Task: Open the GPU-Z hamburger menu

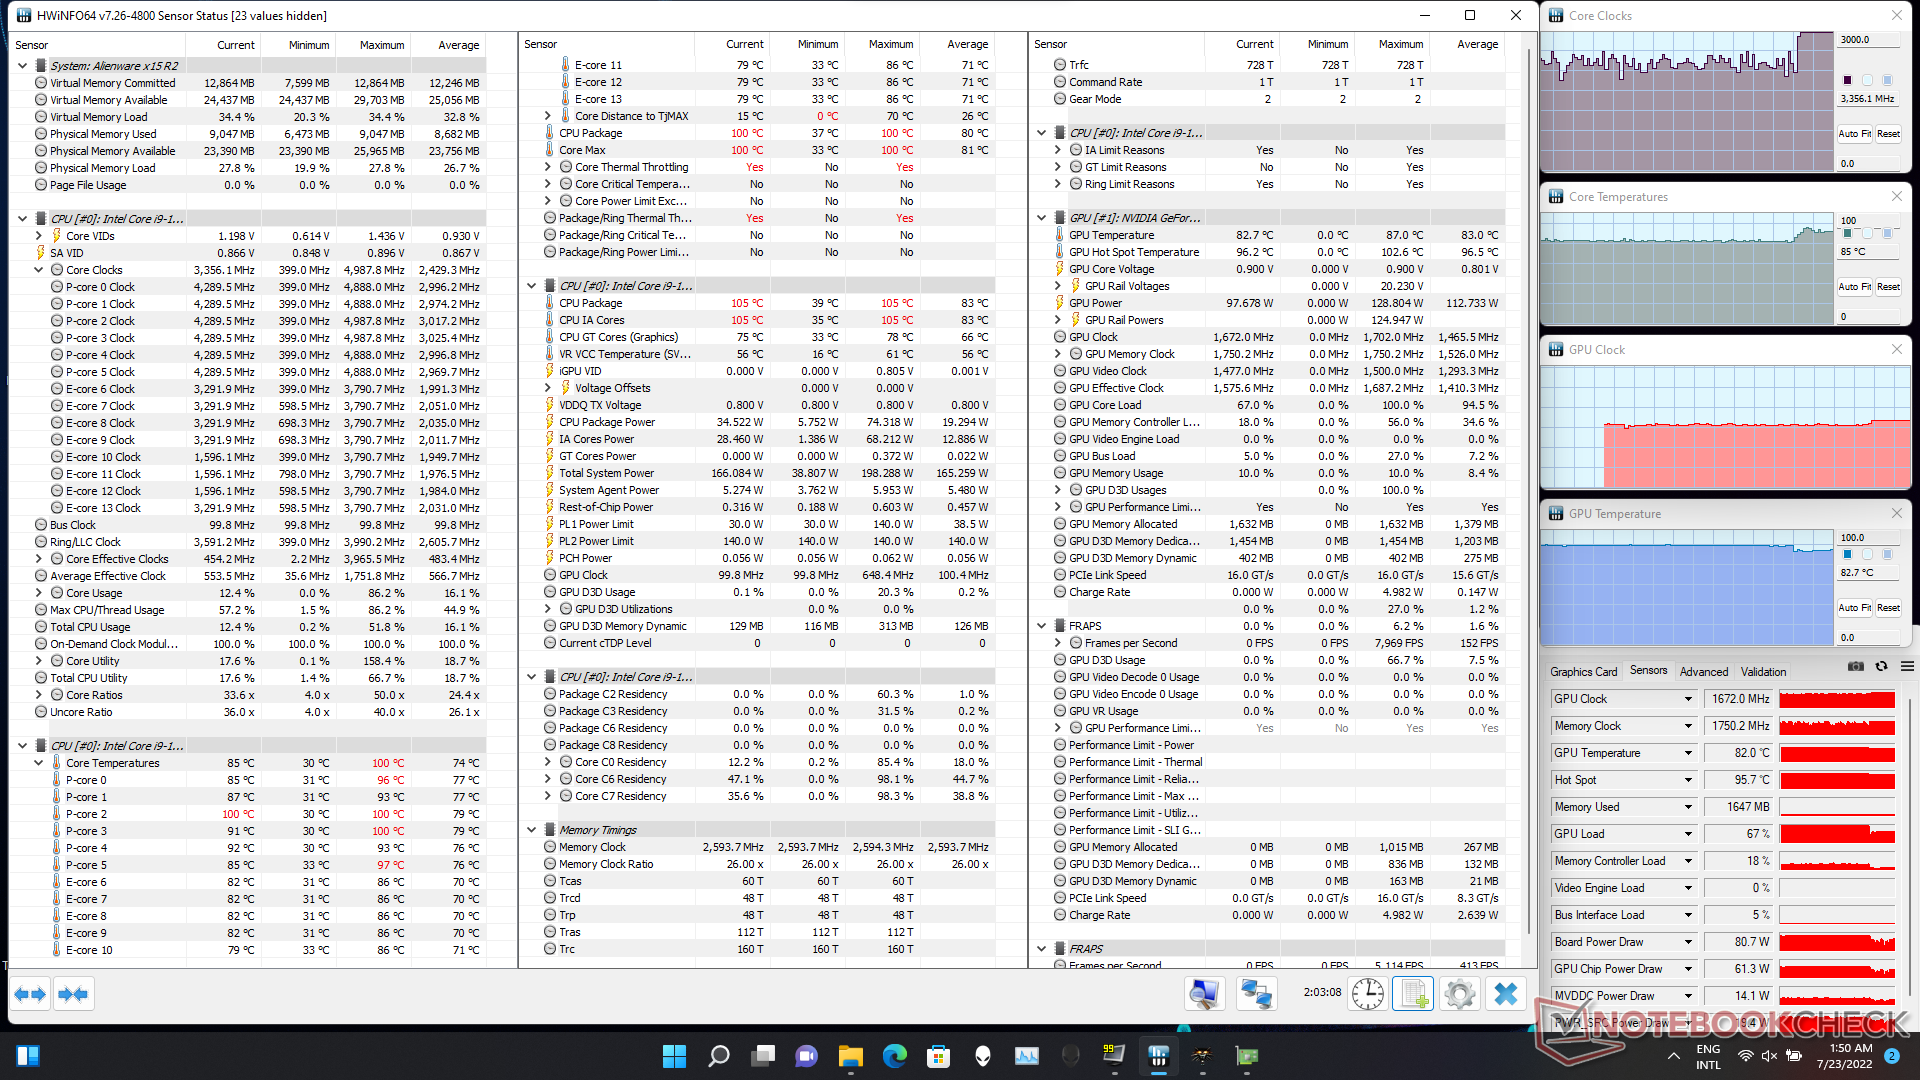Action: (x=1907, y=667)
